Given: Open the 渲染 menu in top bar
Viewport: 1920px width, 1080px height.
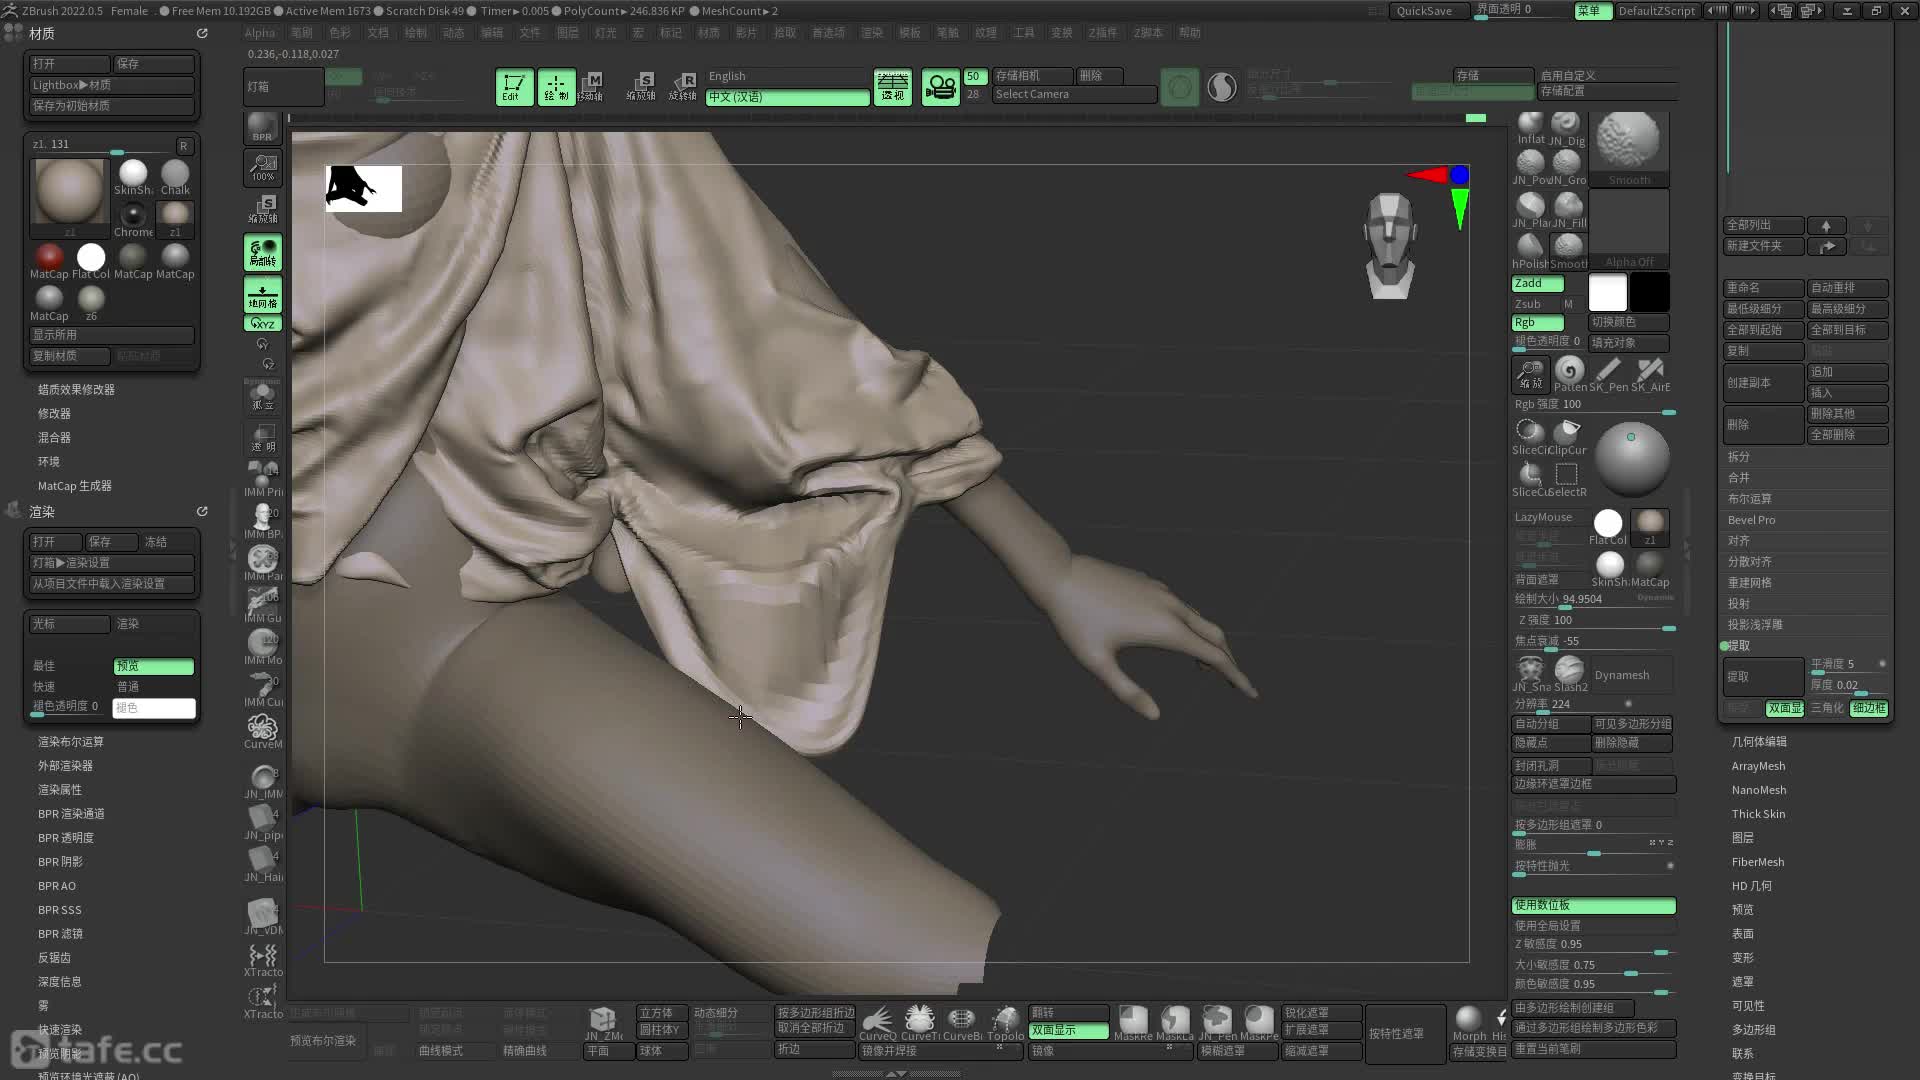Looking at the screenshot, I should click(872, 33).
